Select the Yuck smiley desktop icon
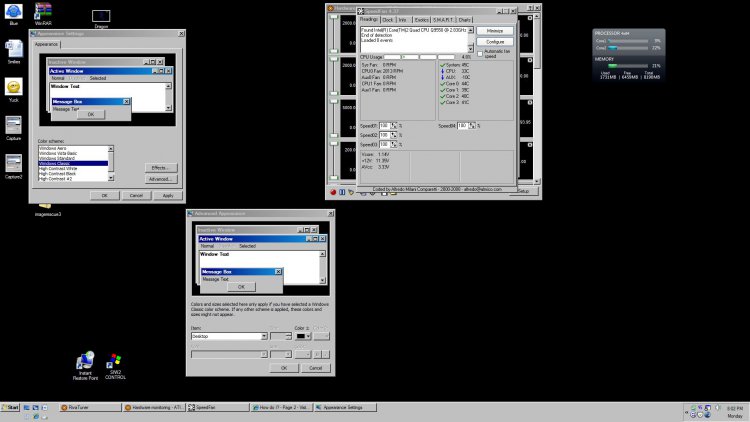 (13, 90)
